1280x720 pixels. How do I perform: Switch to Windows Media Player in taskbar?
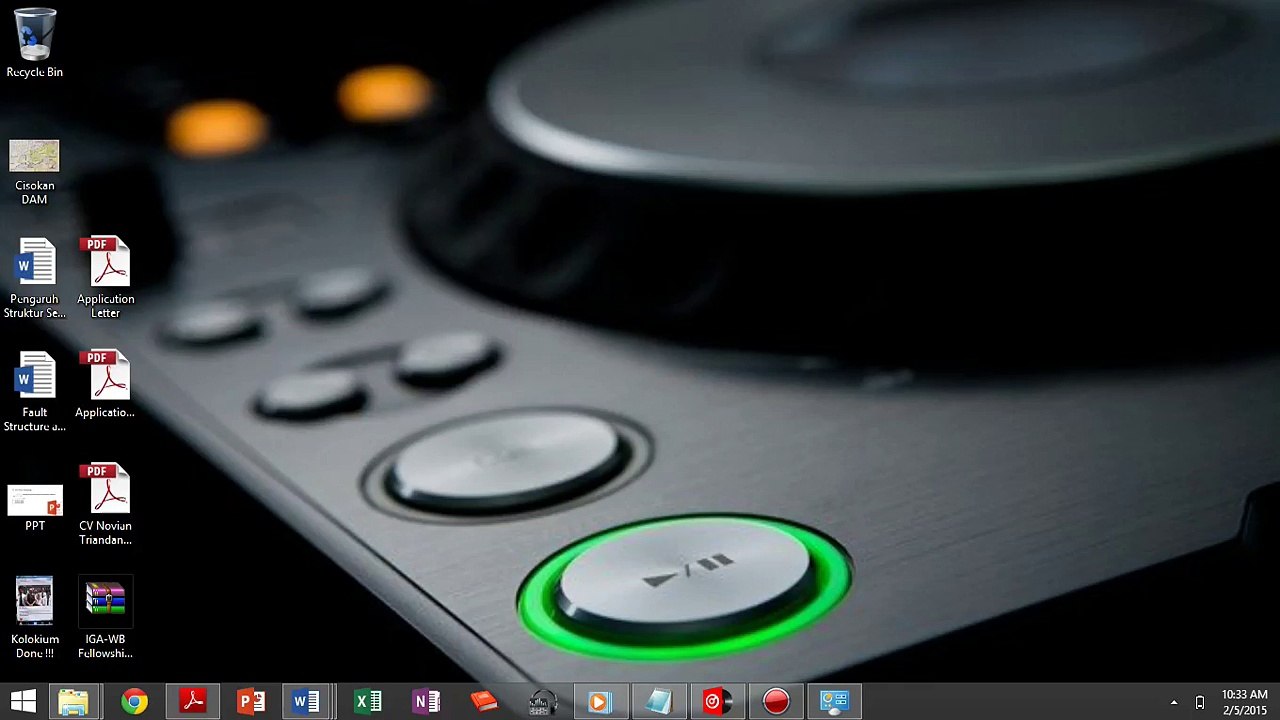pos(600,701)
